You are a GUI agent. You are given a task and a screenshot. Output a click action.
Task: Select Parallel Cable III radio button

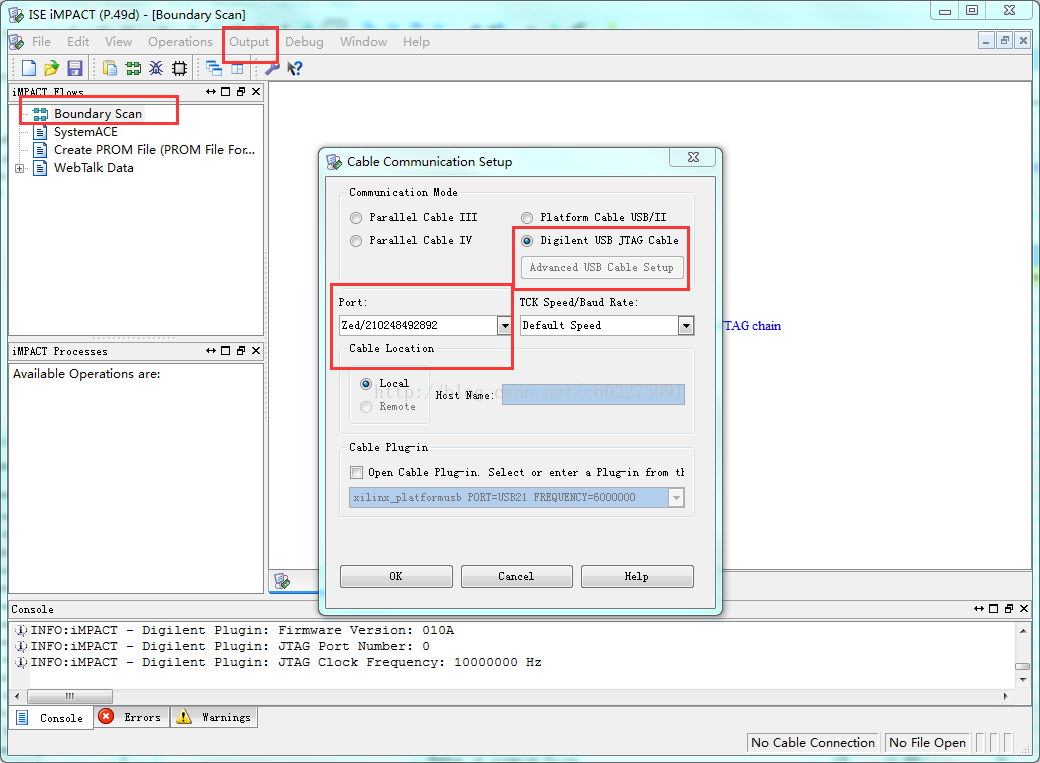click(x=356, y=218)
